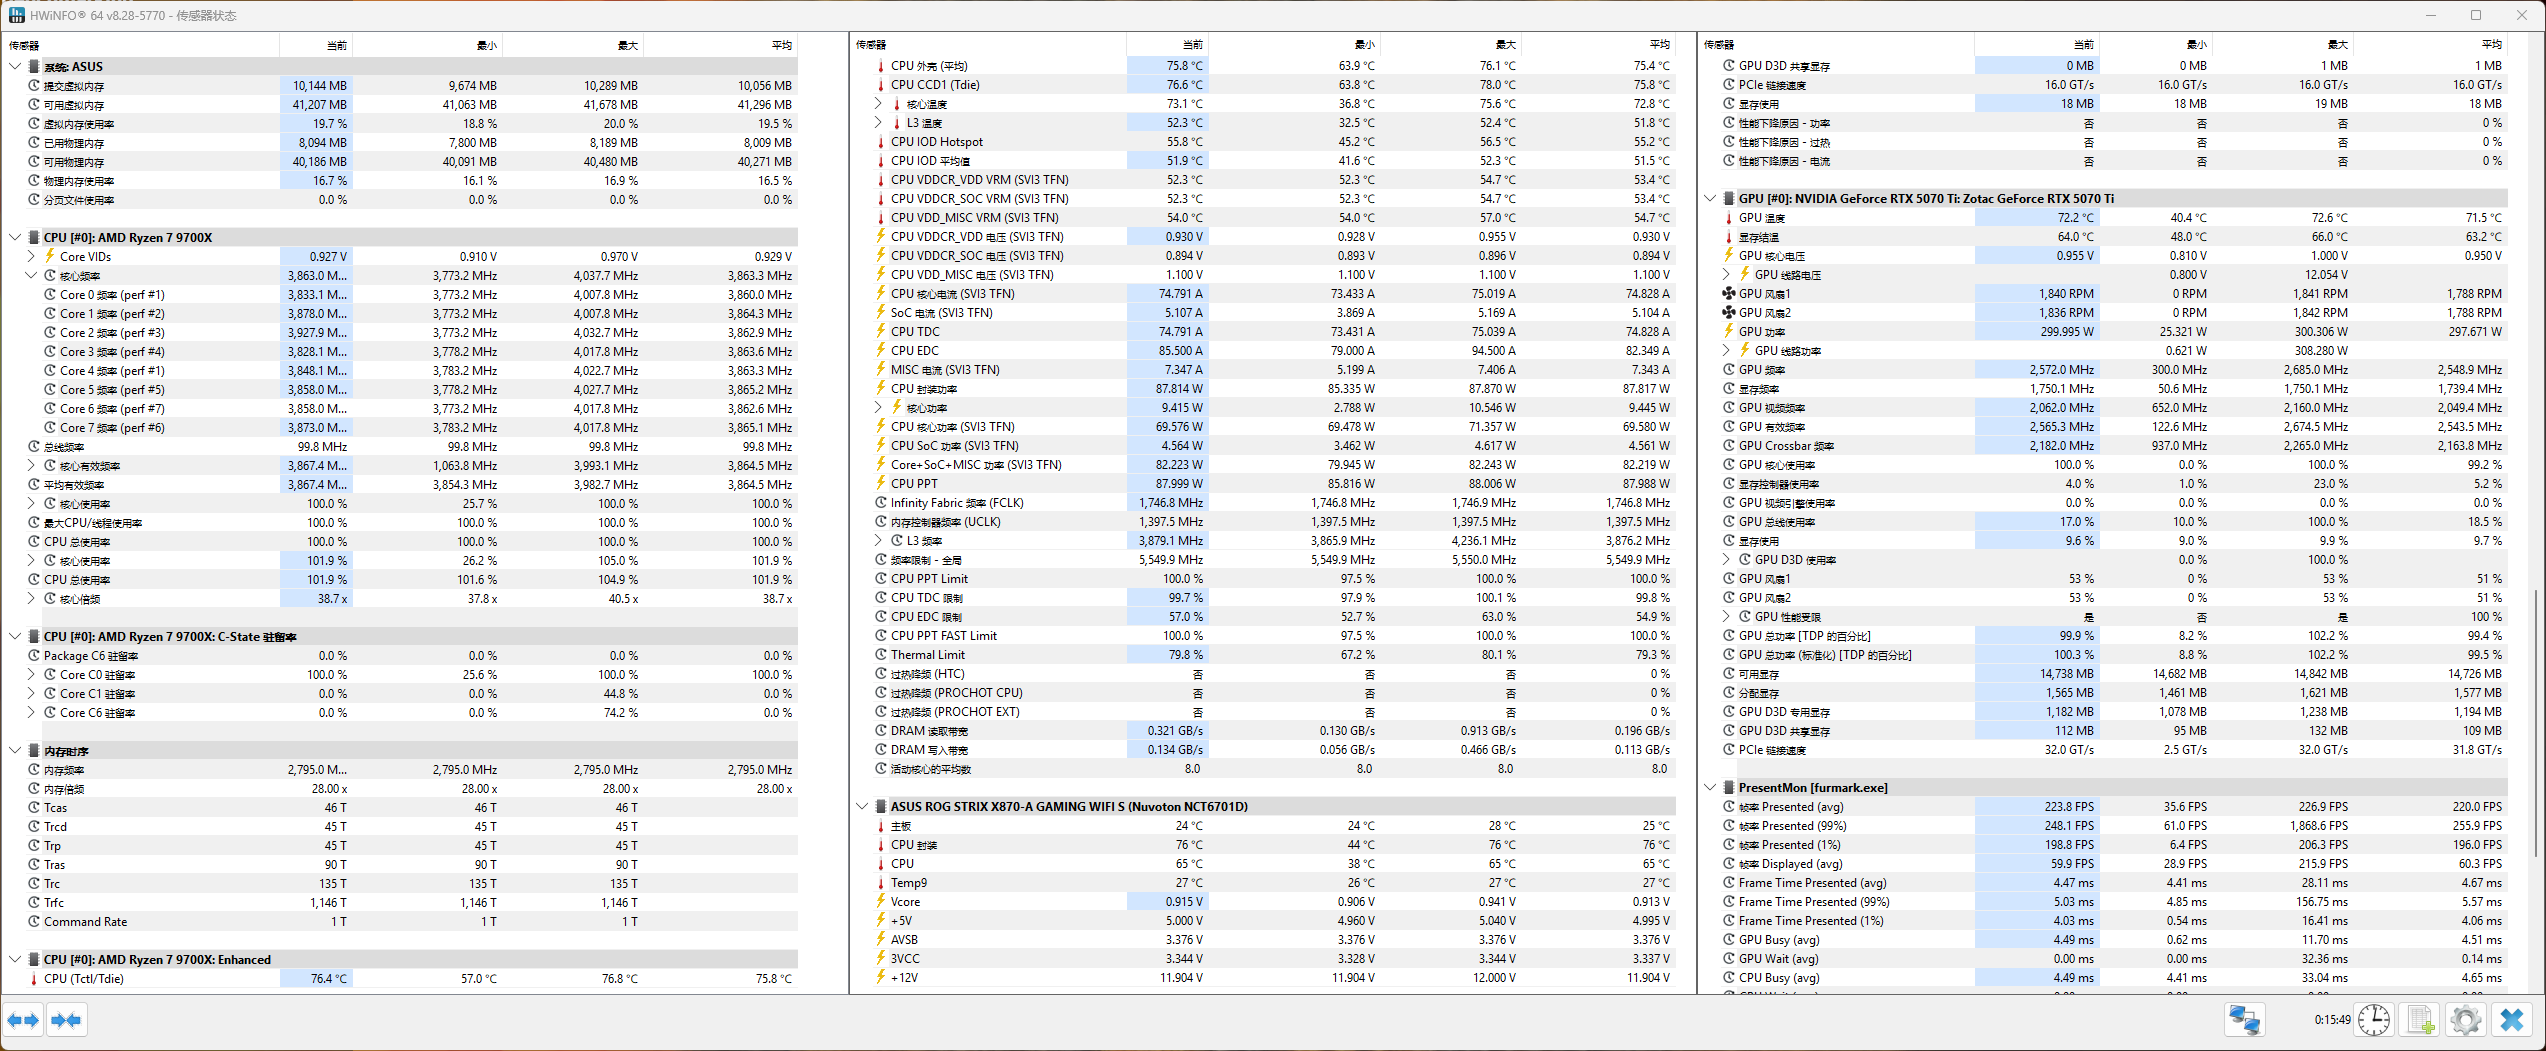This screenshot has width=2546, height=1051.
Task: Open sensor settings gear icon
Action: click(2465, 1020)
